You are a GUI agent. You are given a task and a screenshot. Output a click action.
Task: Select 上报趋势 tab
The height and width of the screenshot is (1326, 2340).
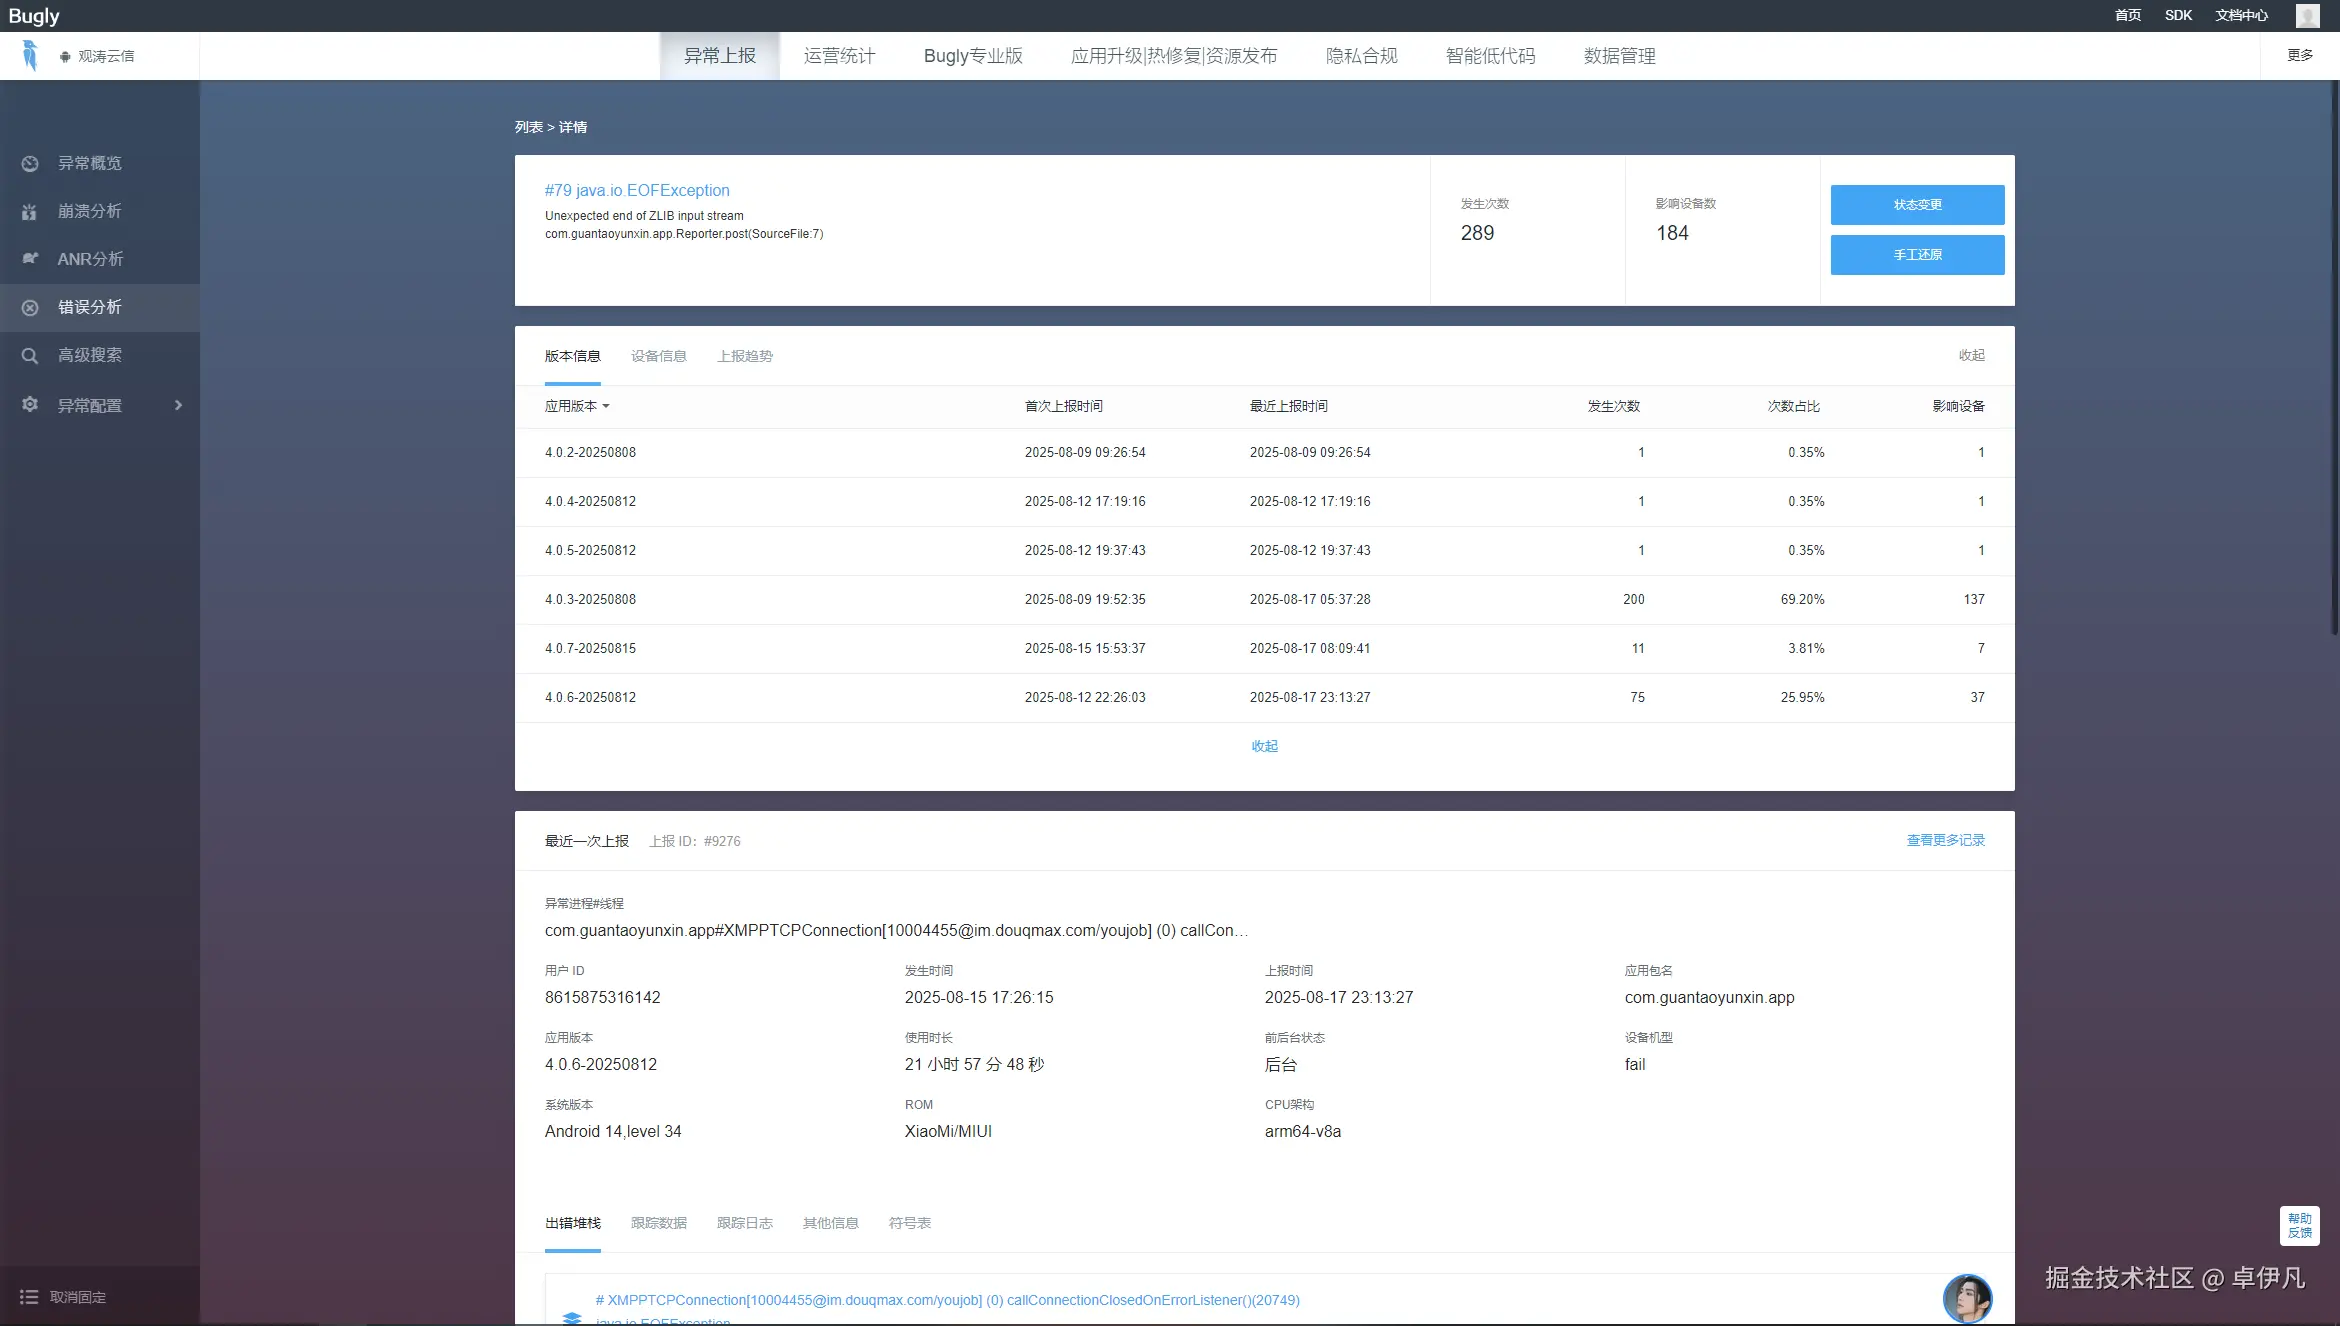[745, 357]
